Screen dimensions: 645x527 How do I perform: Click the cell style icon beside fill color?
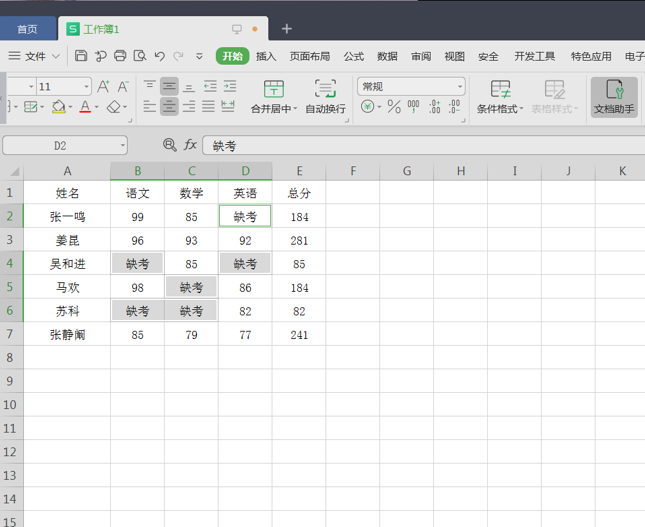(x=30, y=107)
